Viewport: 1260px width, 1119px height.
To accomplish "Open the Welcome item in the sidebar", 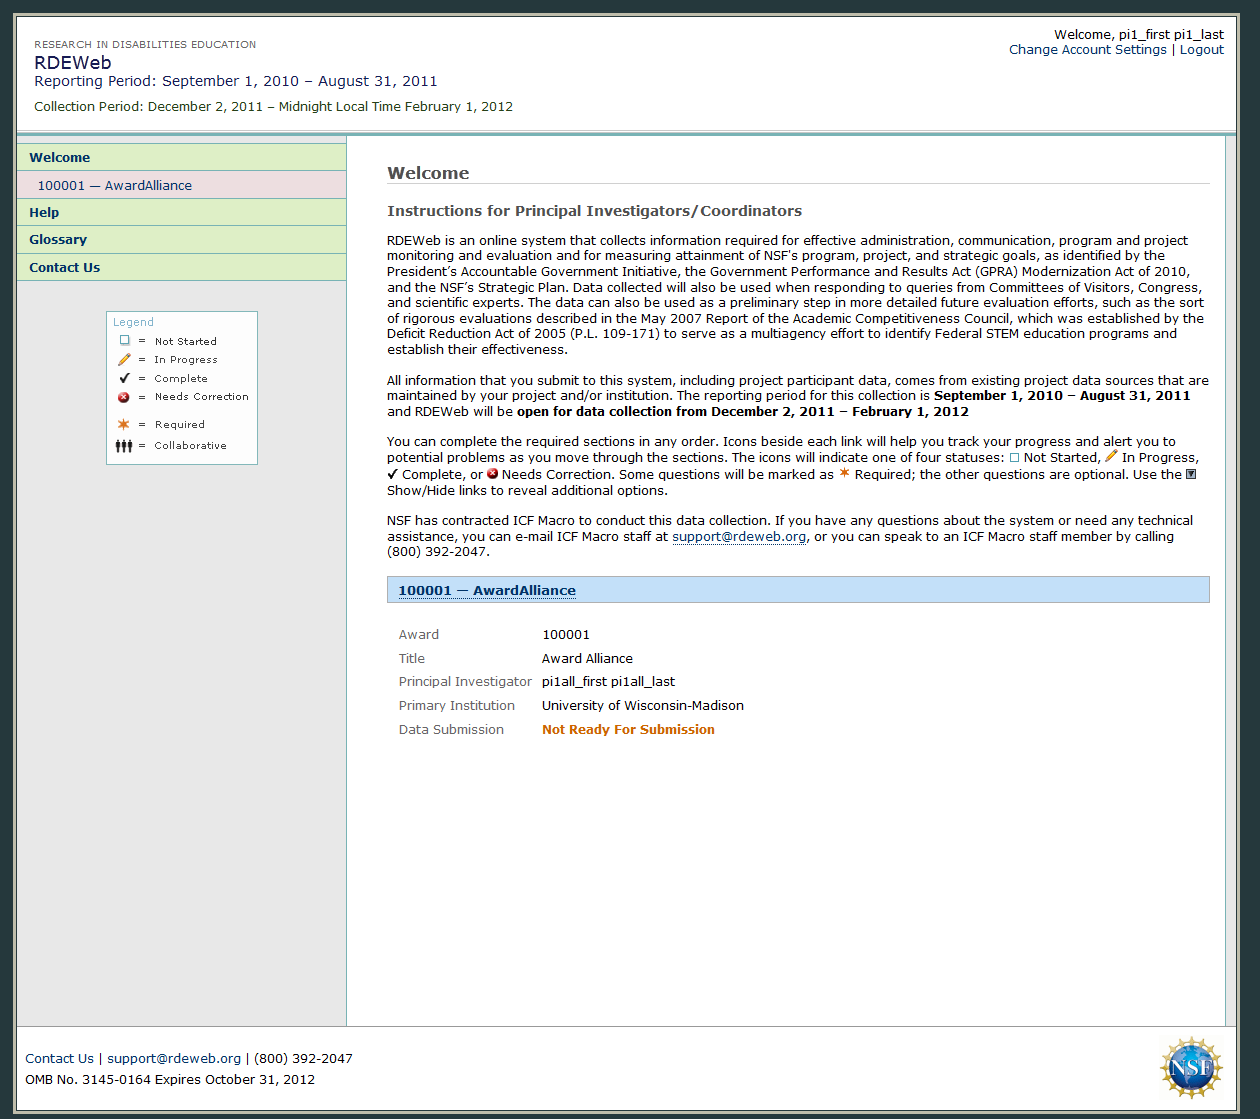I will [60, 158].
